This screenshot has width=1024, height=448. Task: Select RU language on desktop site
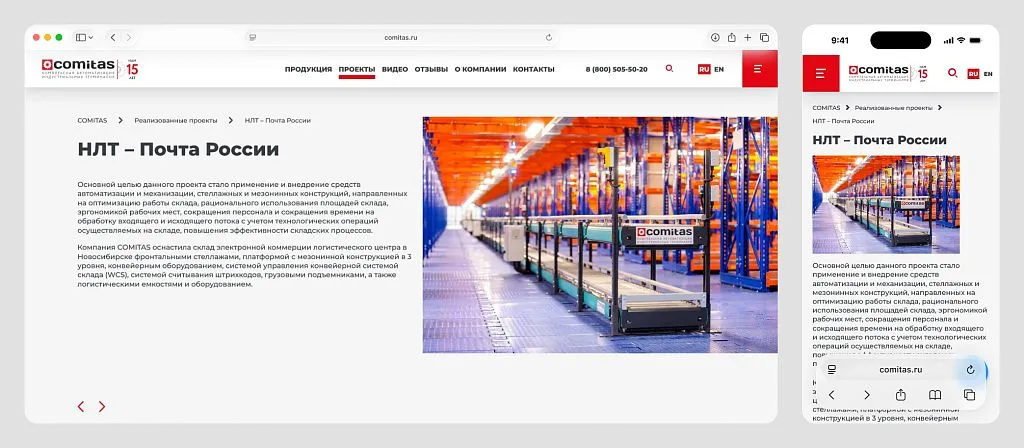(704, 69)
